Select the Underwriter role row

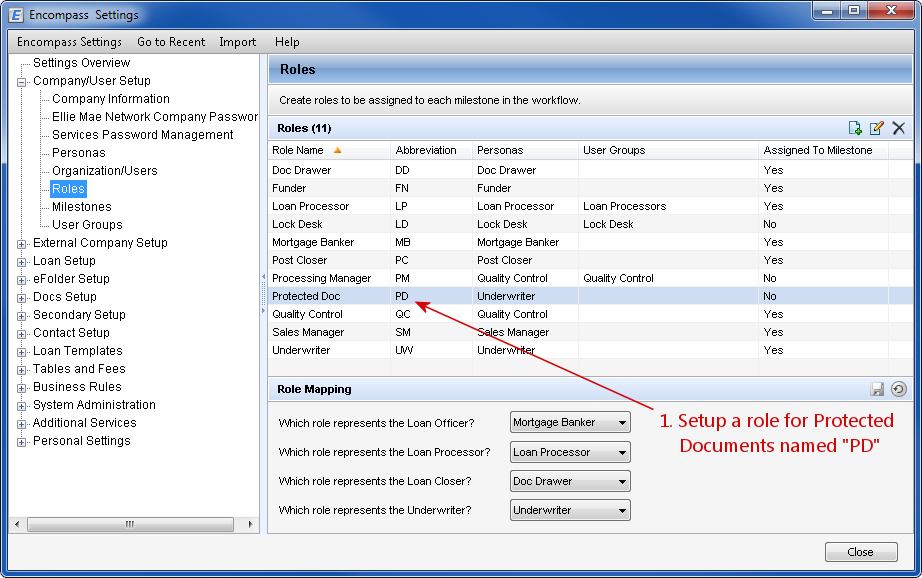590,350
